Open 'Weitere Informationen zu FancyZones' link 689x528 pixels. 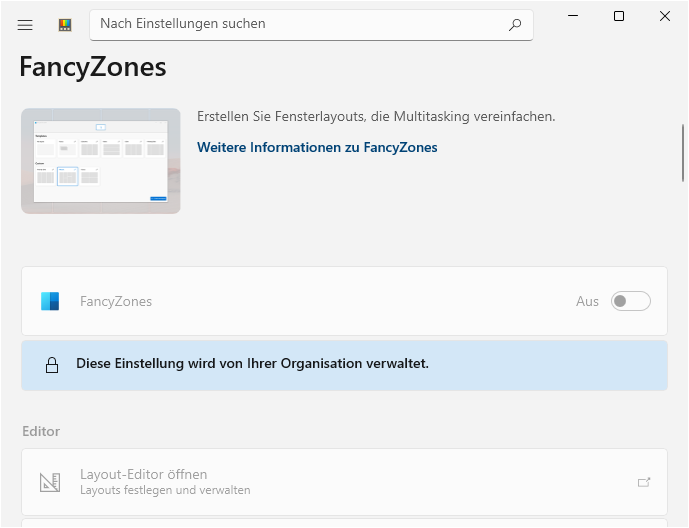317,147
